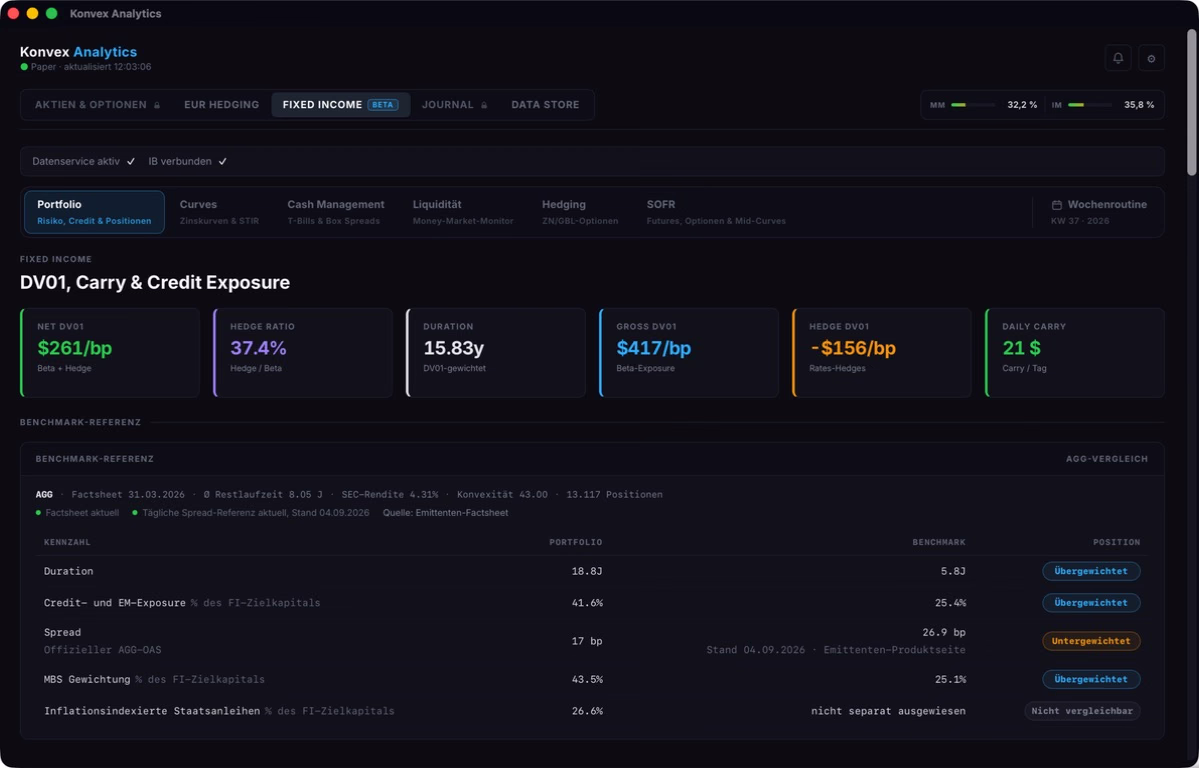1199x768 pixels.
Task: Switch to the EUR Hedging tab
Action: coord(222,105)
